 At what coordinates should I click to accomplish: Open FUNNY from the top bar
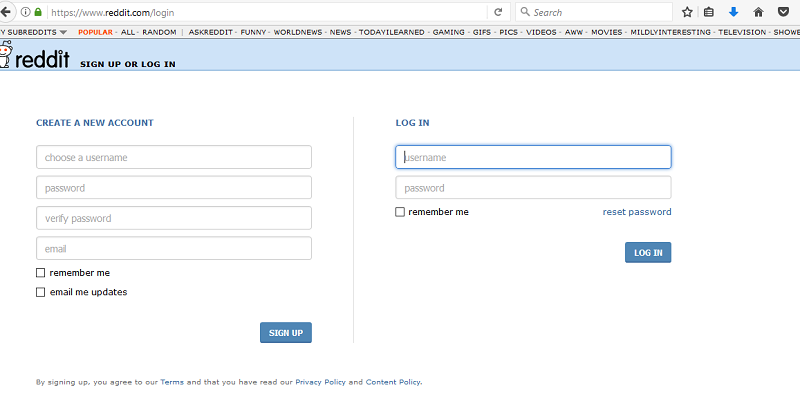pyautogui.click(x=254, y=32)
